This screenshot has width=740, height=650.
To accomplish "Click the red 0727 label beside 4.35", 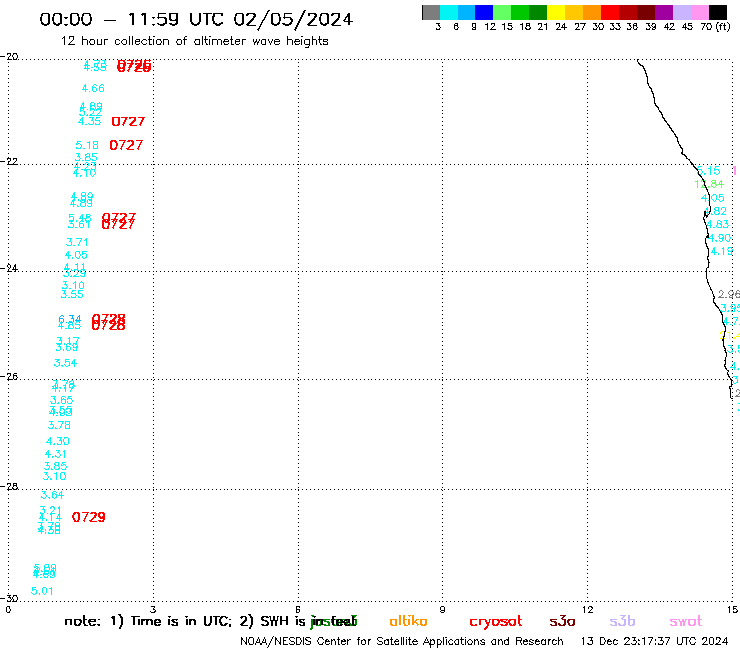I will click(x=128, y=122).
